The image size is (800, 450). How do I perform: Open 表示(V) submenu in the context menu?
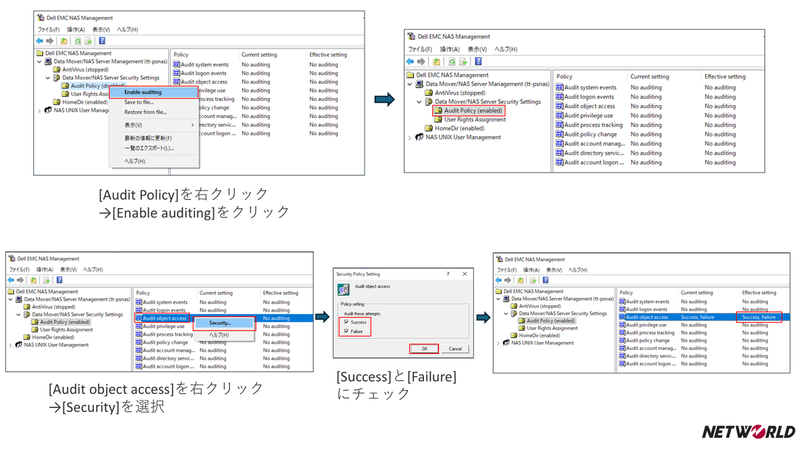point(154,125)
